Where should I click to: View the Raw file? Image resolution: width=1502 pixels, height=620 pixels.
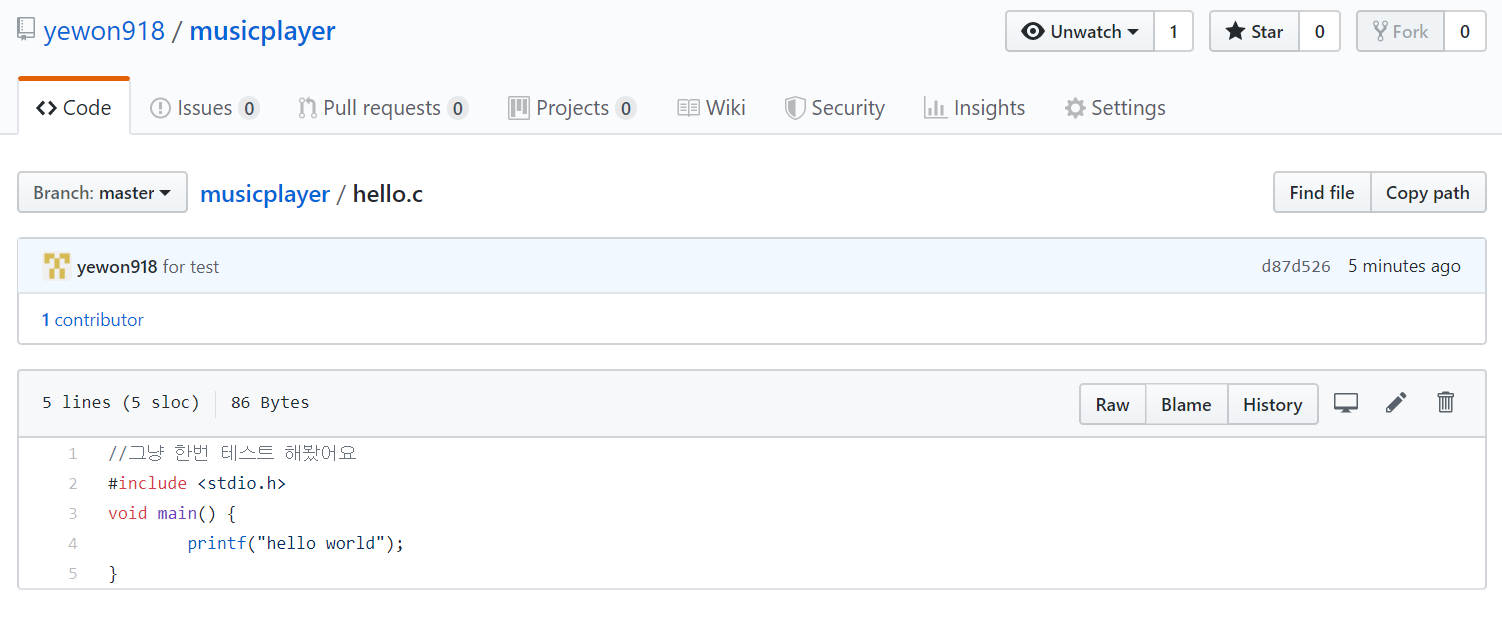pos(1113,404)
